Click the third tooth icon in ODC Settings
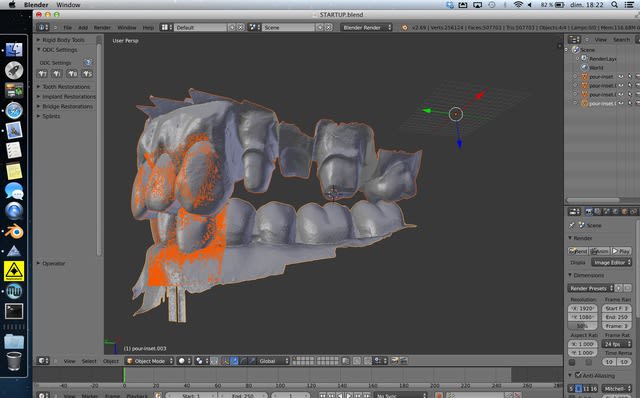 point(72,74)
